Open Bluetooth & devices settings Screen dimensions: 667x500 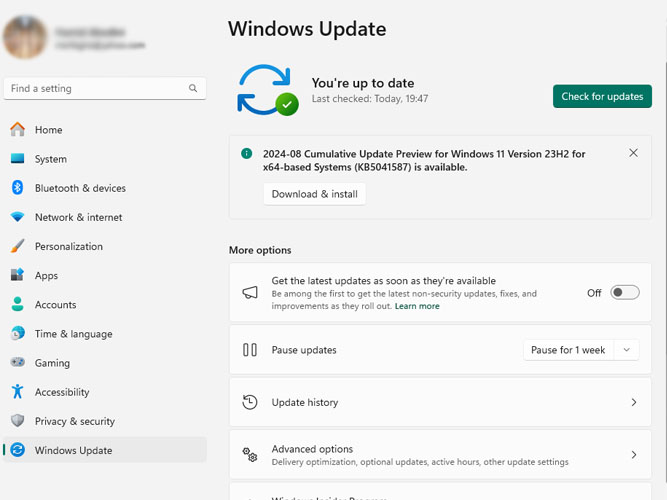click(x=105, y=188)
